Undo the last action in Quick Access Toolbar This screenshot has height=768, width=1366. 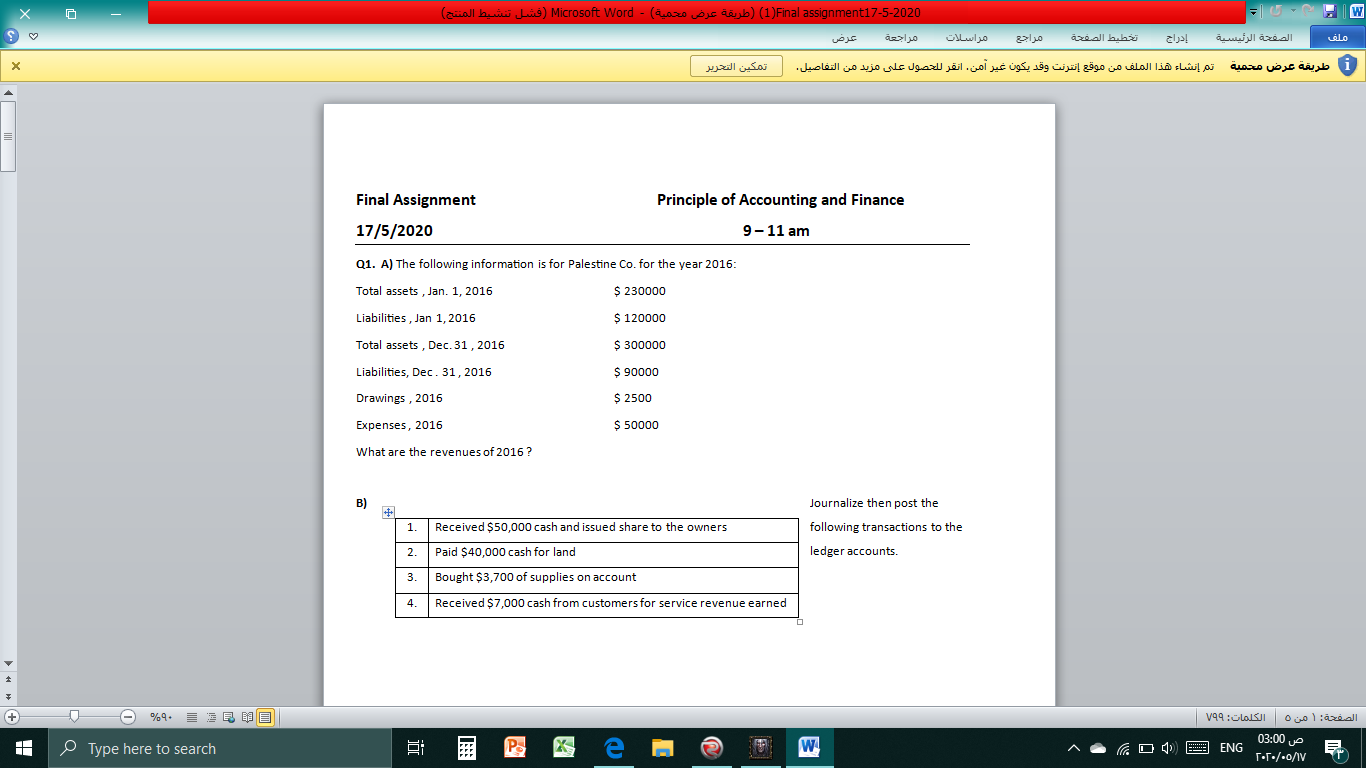coord(1276,10)
